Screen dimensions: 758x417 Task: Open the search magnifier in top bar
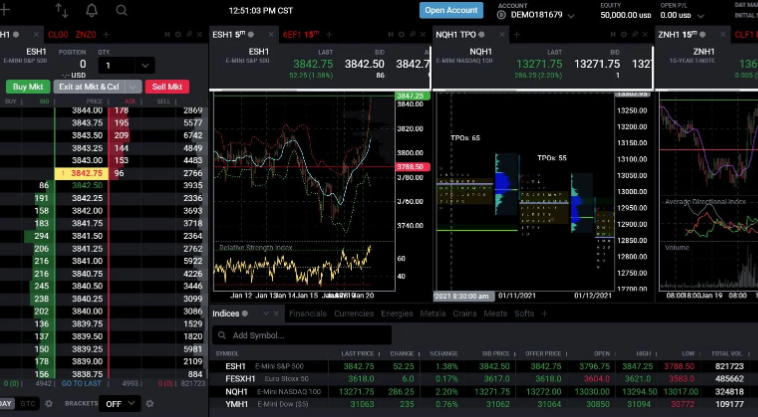pos(121,11)
